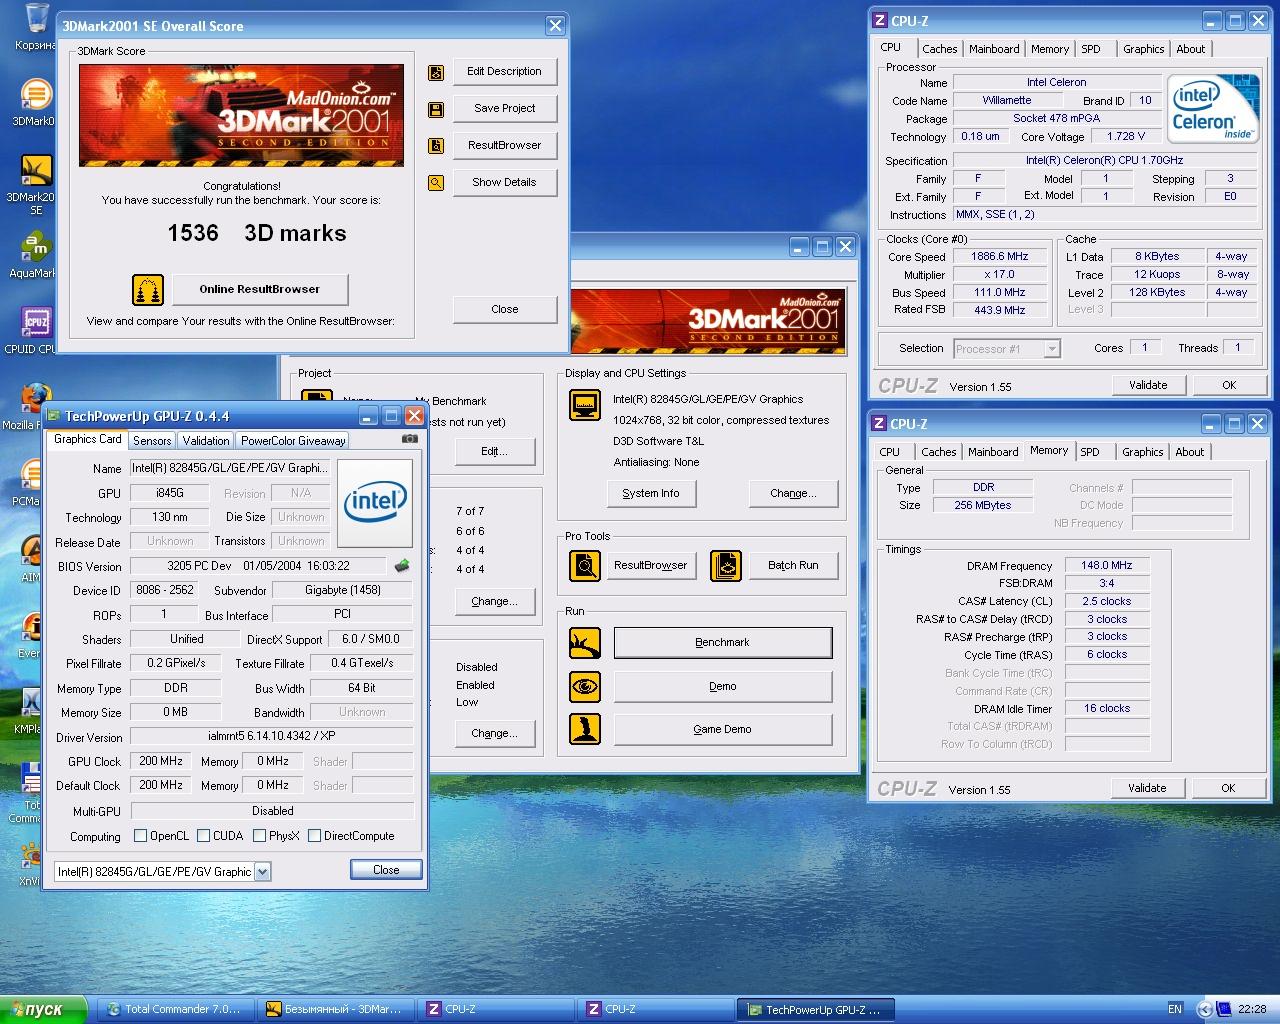Click the Edit Description icon in 3DMark score window

pyautogui.click(x=436, y=72)
